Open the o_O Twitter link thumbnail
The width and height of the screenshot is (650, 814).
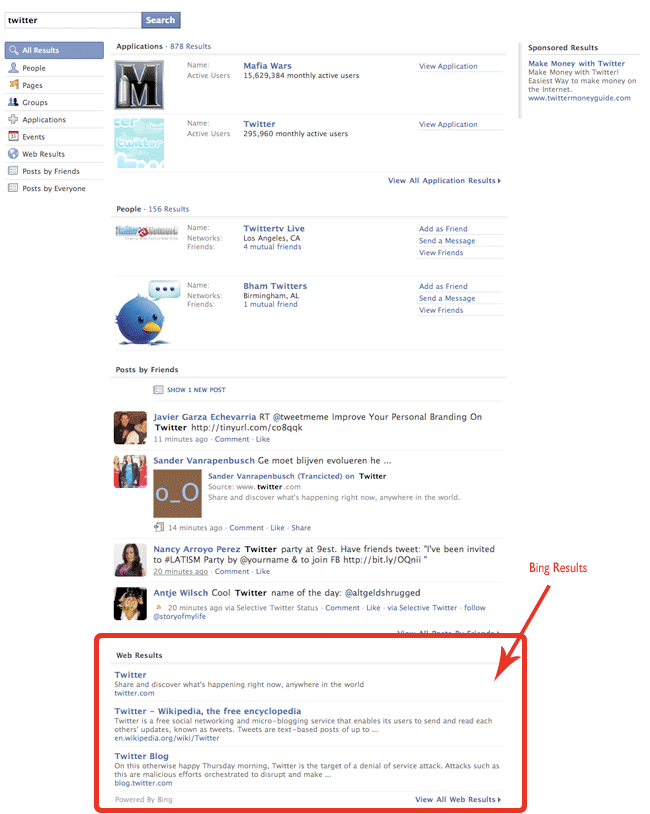pos(178,494)
